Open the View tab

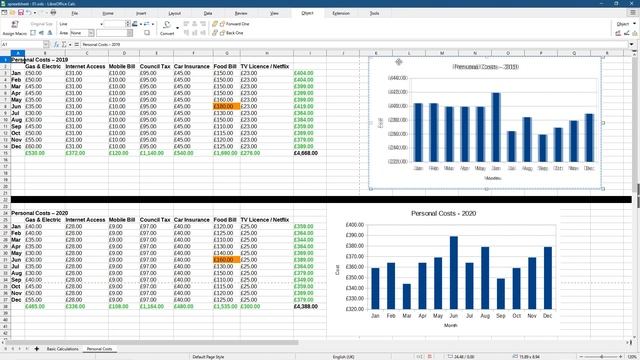(x=274, y=13)
